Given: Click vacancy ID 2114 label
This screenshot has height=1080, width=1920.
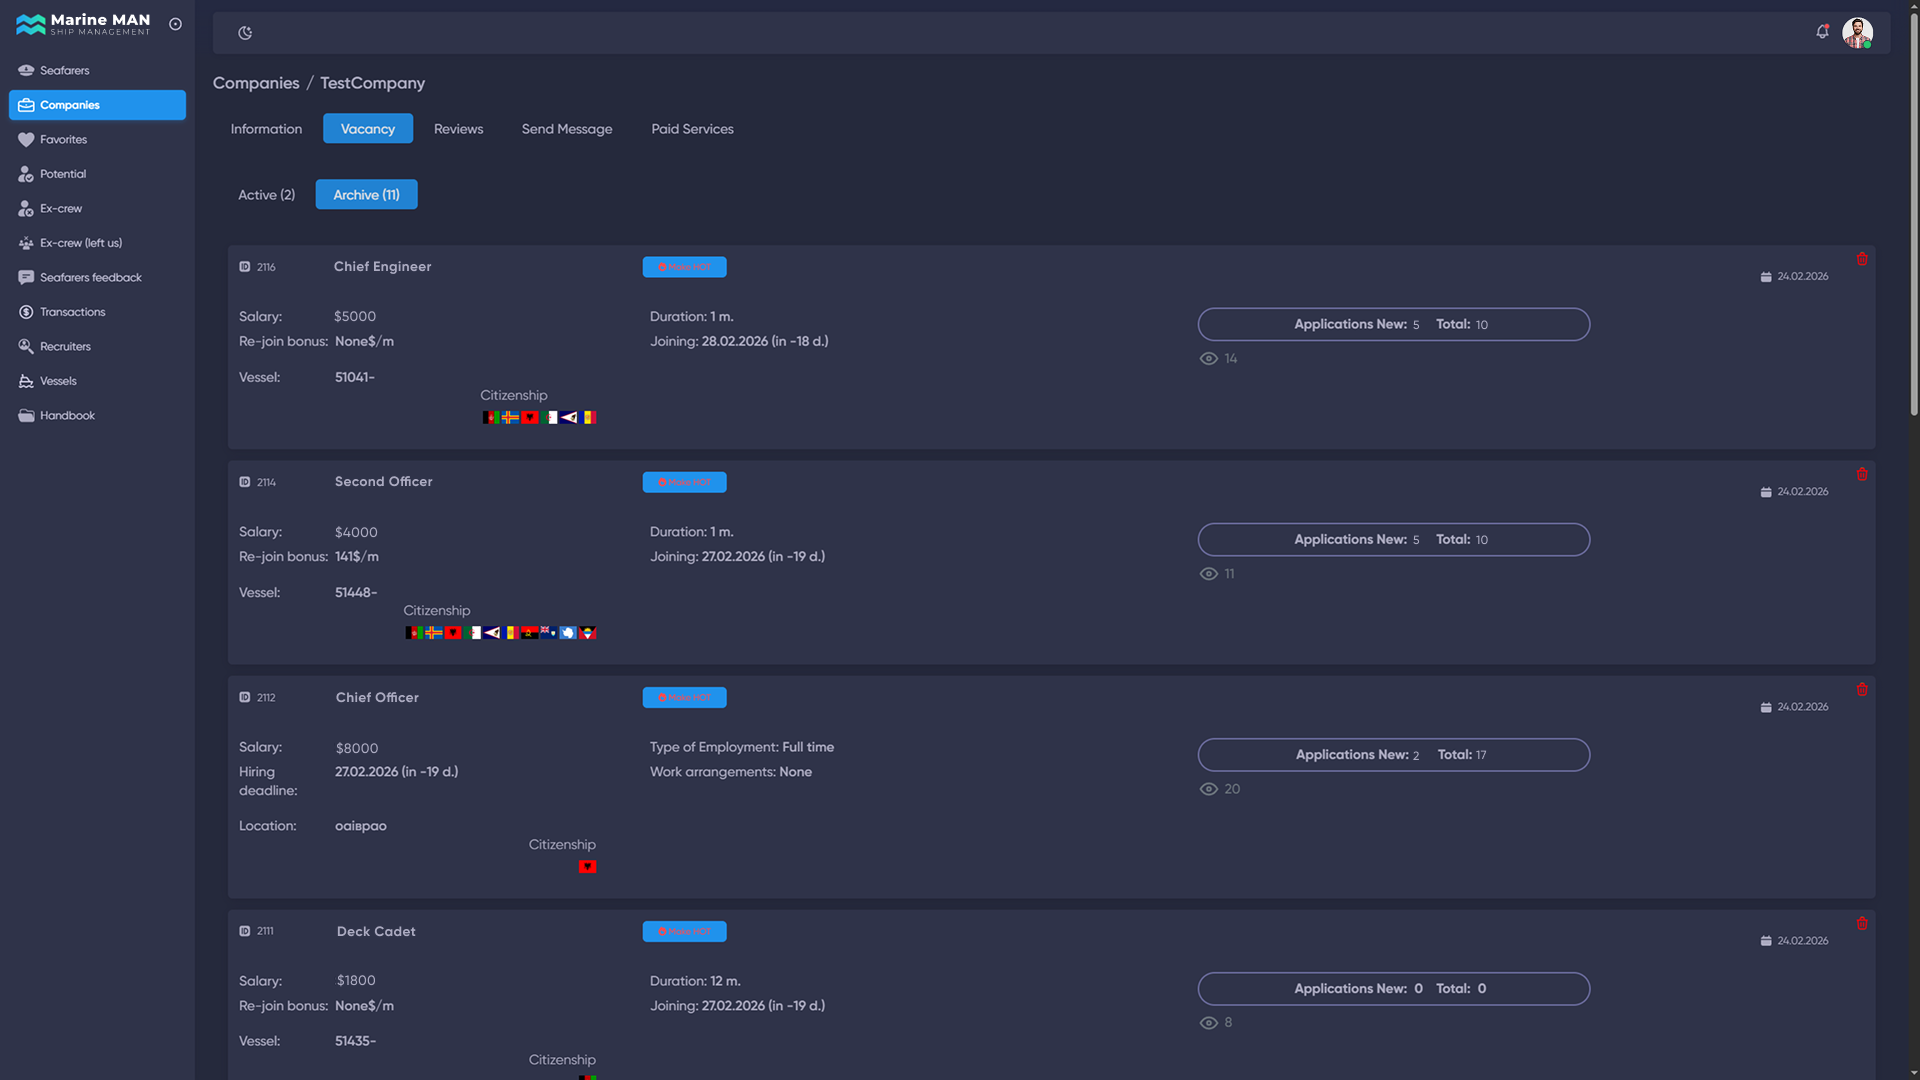Looking at the screenshot, I should click(x=266, y=482).
